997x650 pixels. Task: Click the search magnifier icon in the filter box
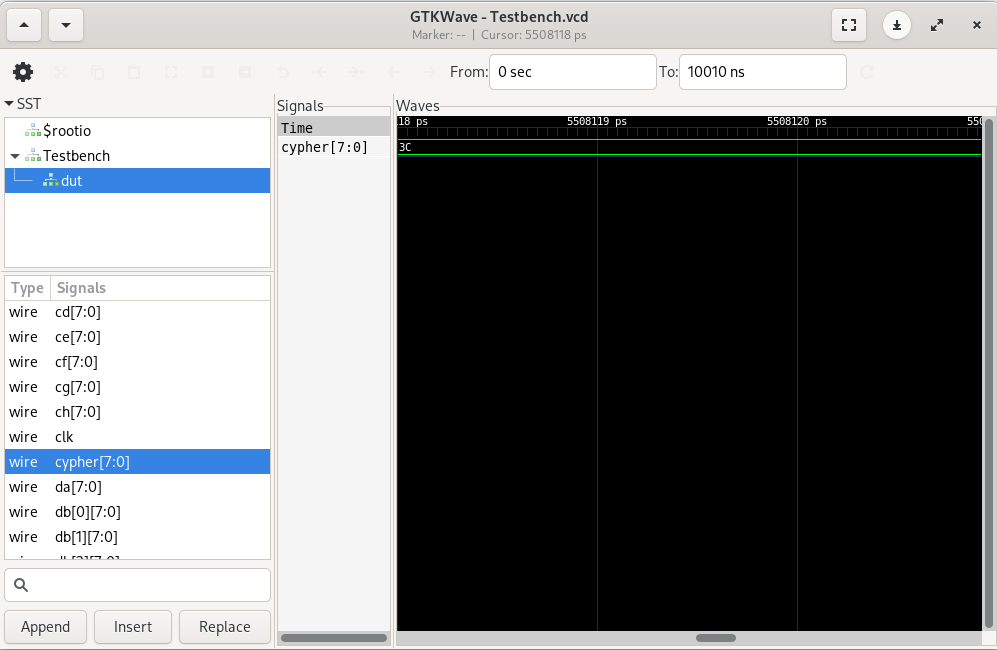tap(20, 585)
